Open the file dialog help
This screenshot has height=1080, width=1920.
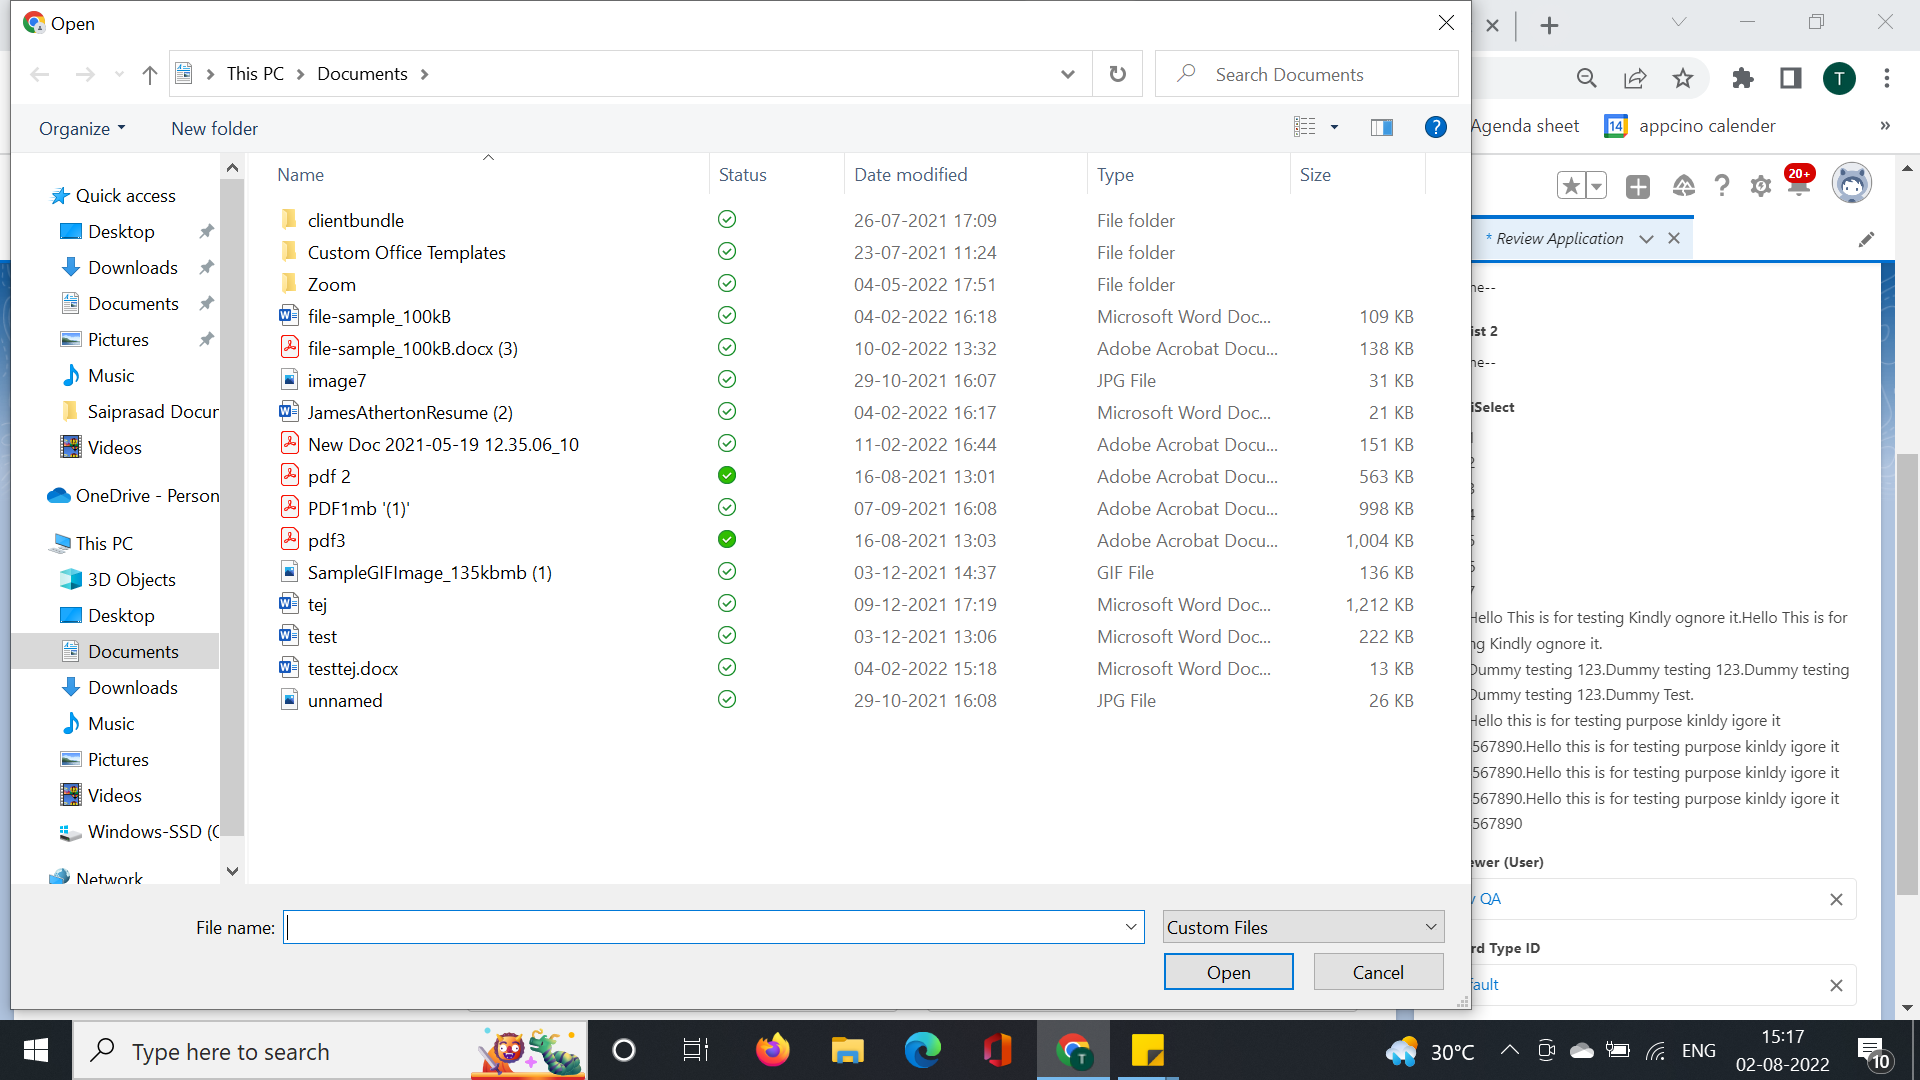(x=1435, y=127)
